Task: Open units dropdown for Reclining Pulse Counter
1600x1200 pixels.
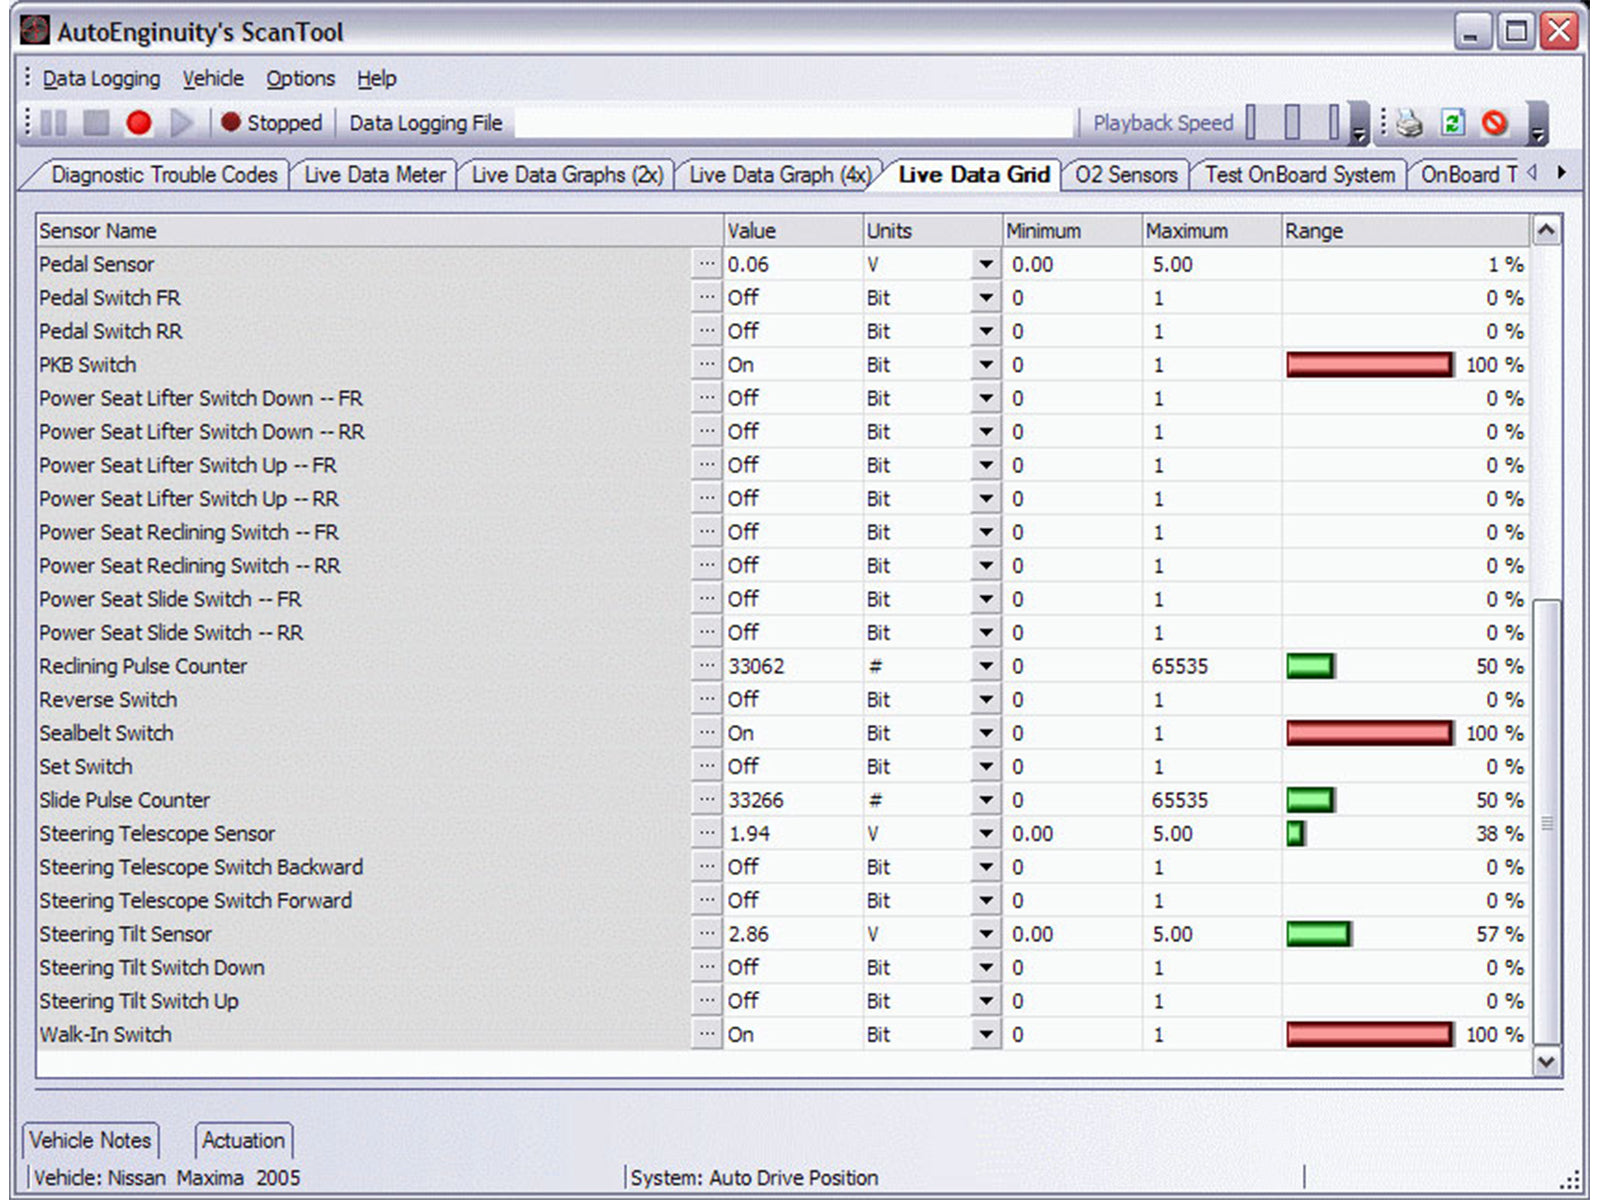Action: pos(985,666)
